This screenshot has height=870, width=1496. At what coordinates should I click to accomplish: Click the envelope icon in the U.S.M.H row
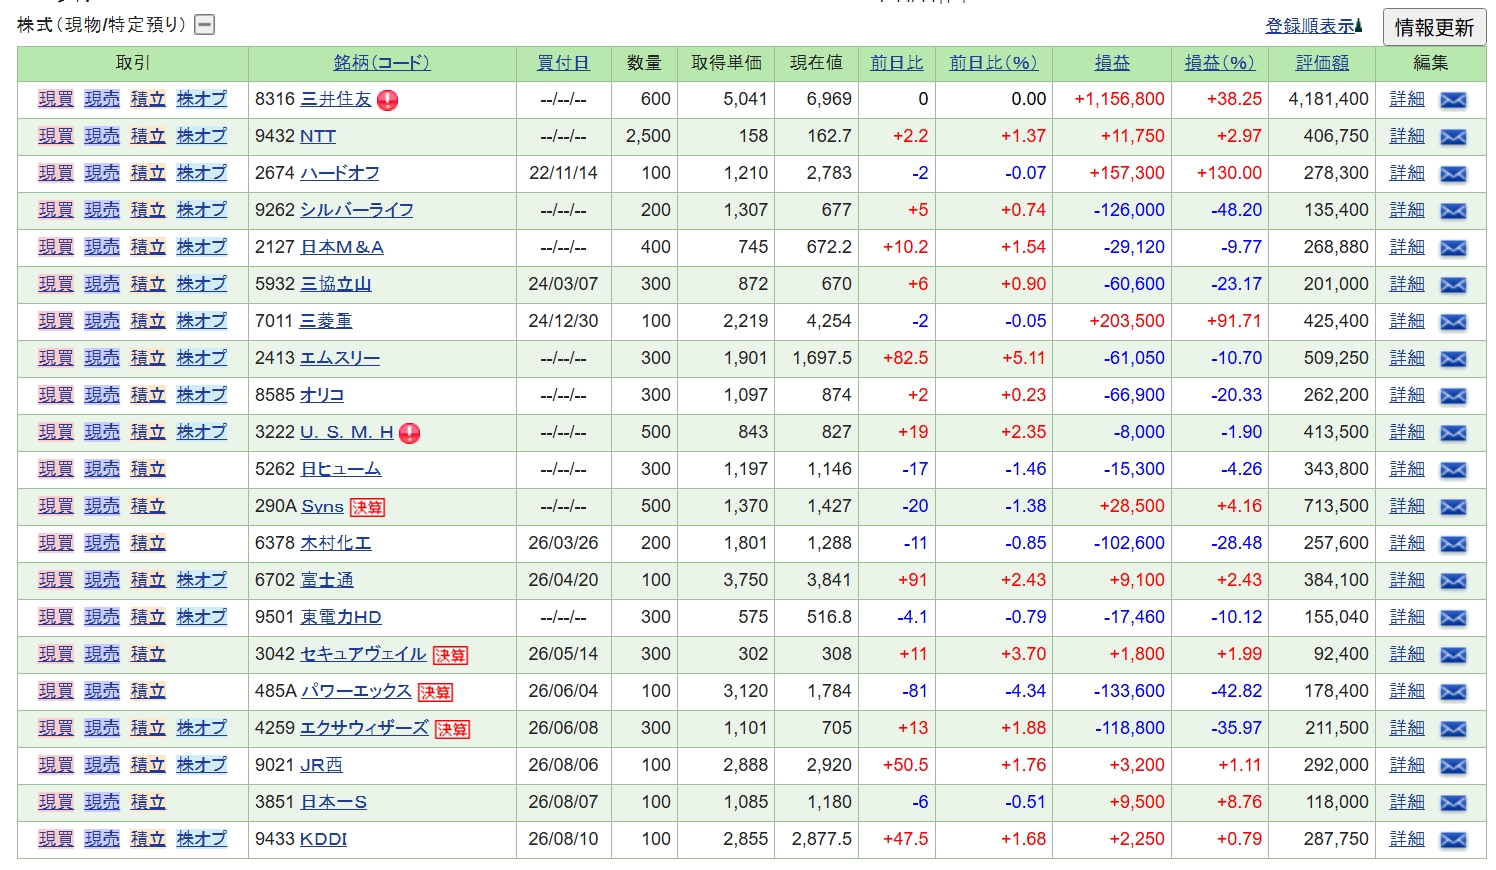[x=1453, y=433]
